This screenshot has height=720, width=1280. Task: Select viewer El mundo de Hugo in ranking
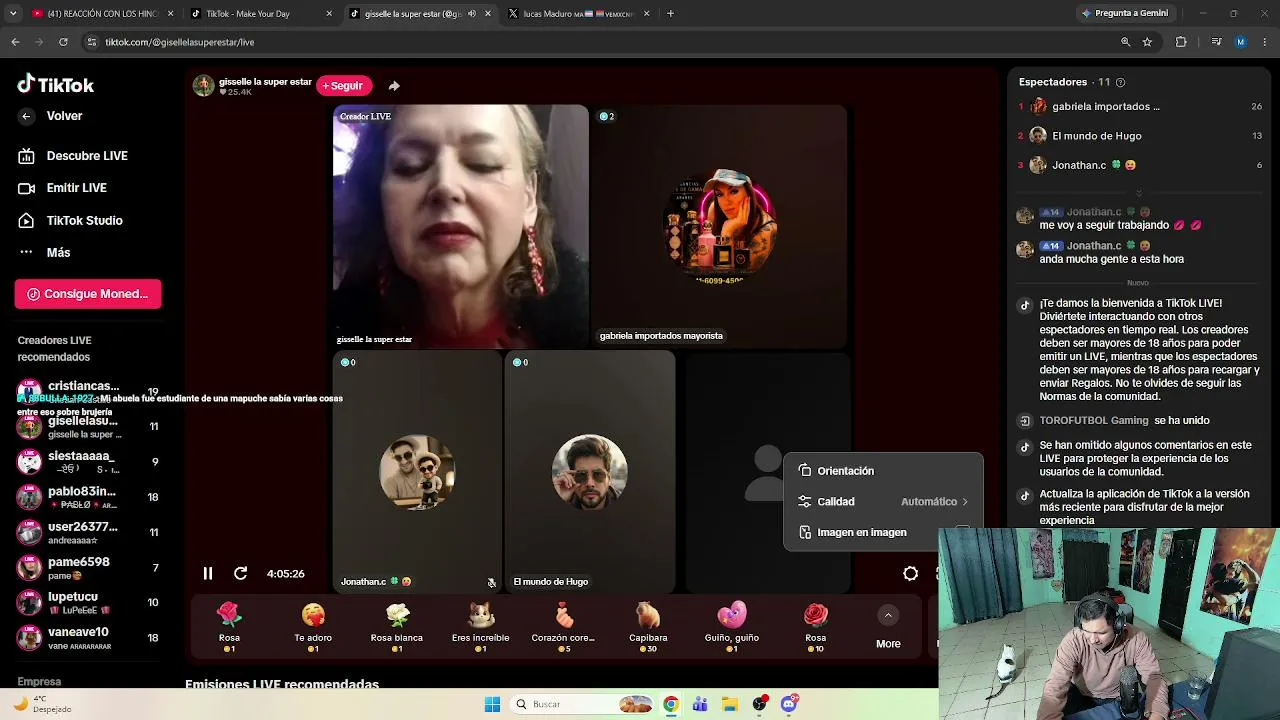coord(1140,136)
